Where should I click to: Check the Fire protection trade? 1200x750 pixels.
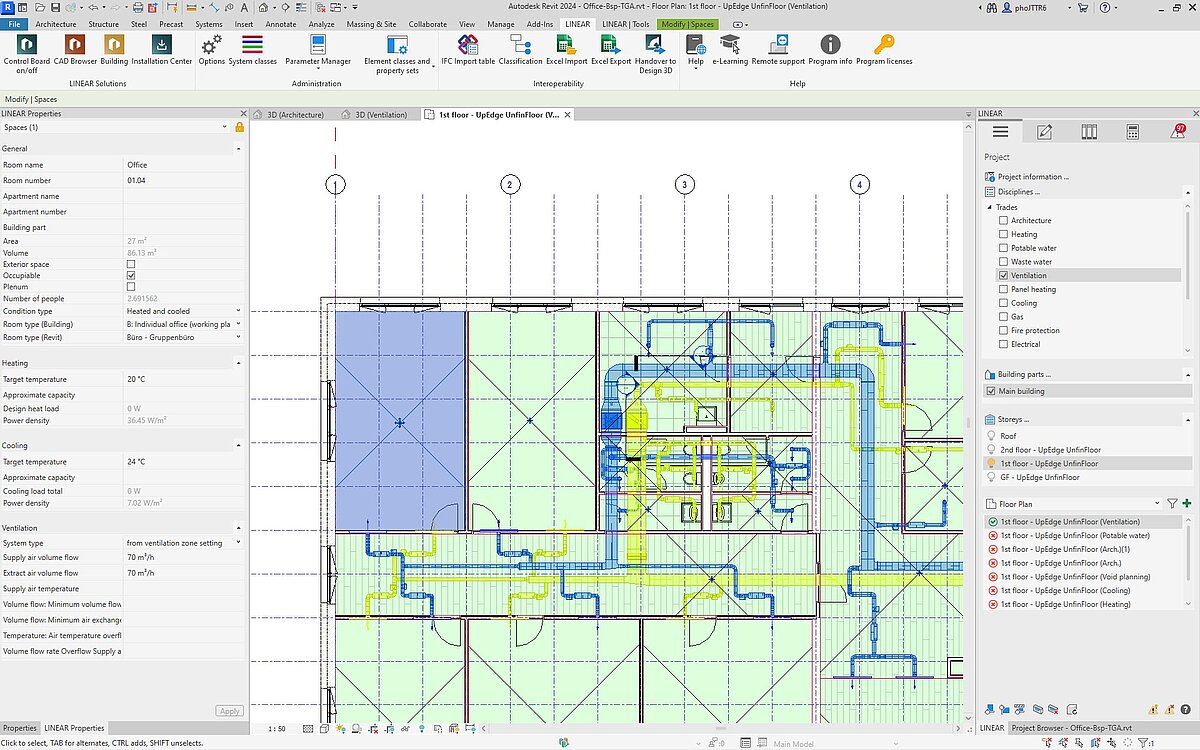pos(1003,330)
